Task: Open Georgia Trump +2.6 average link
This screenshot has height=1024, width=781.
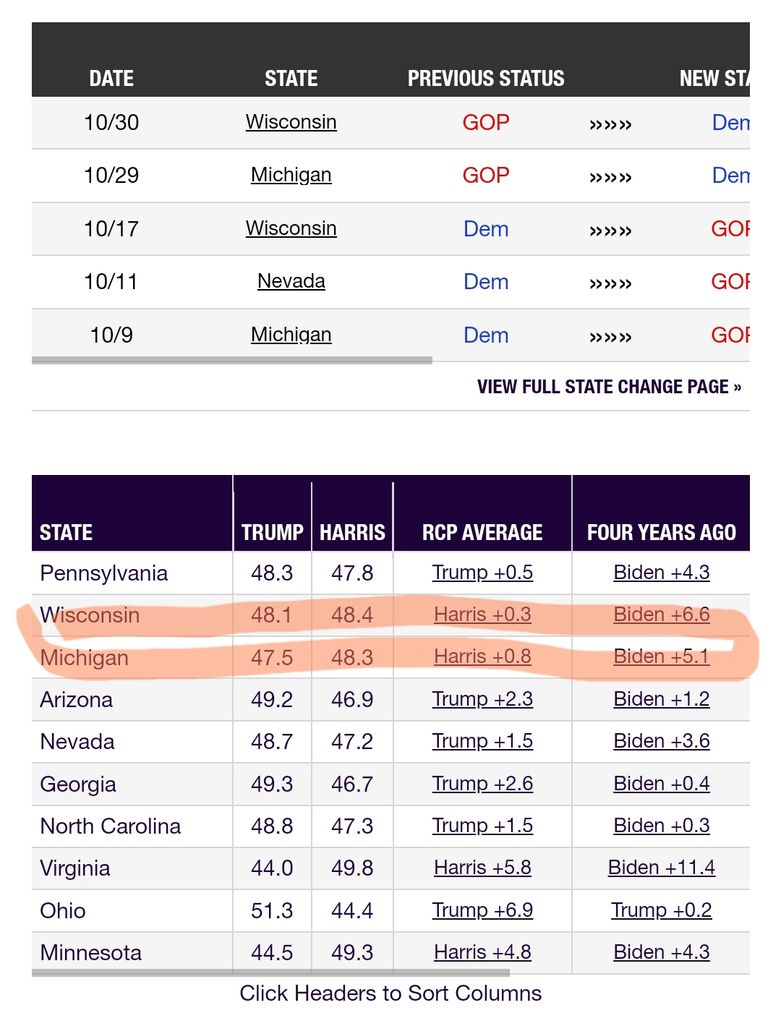Action: [x=482, y=784]
